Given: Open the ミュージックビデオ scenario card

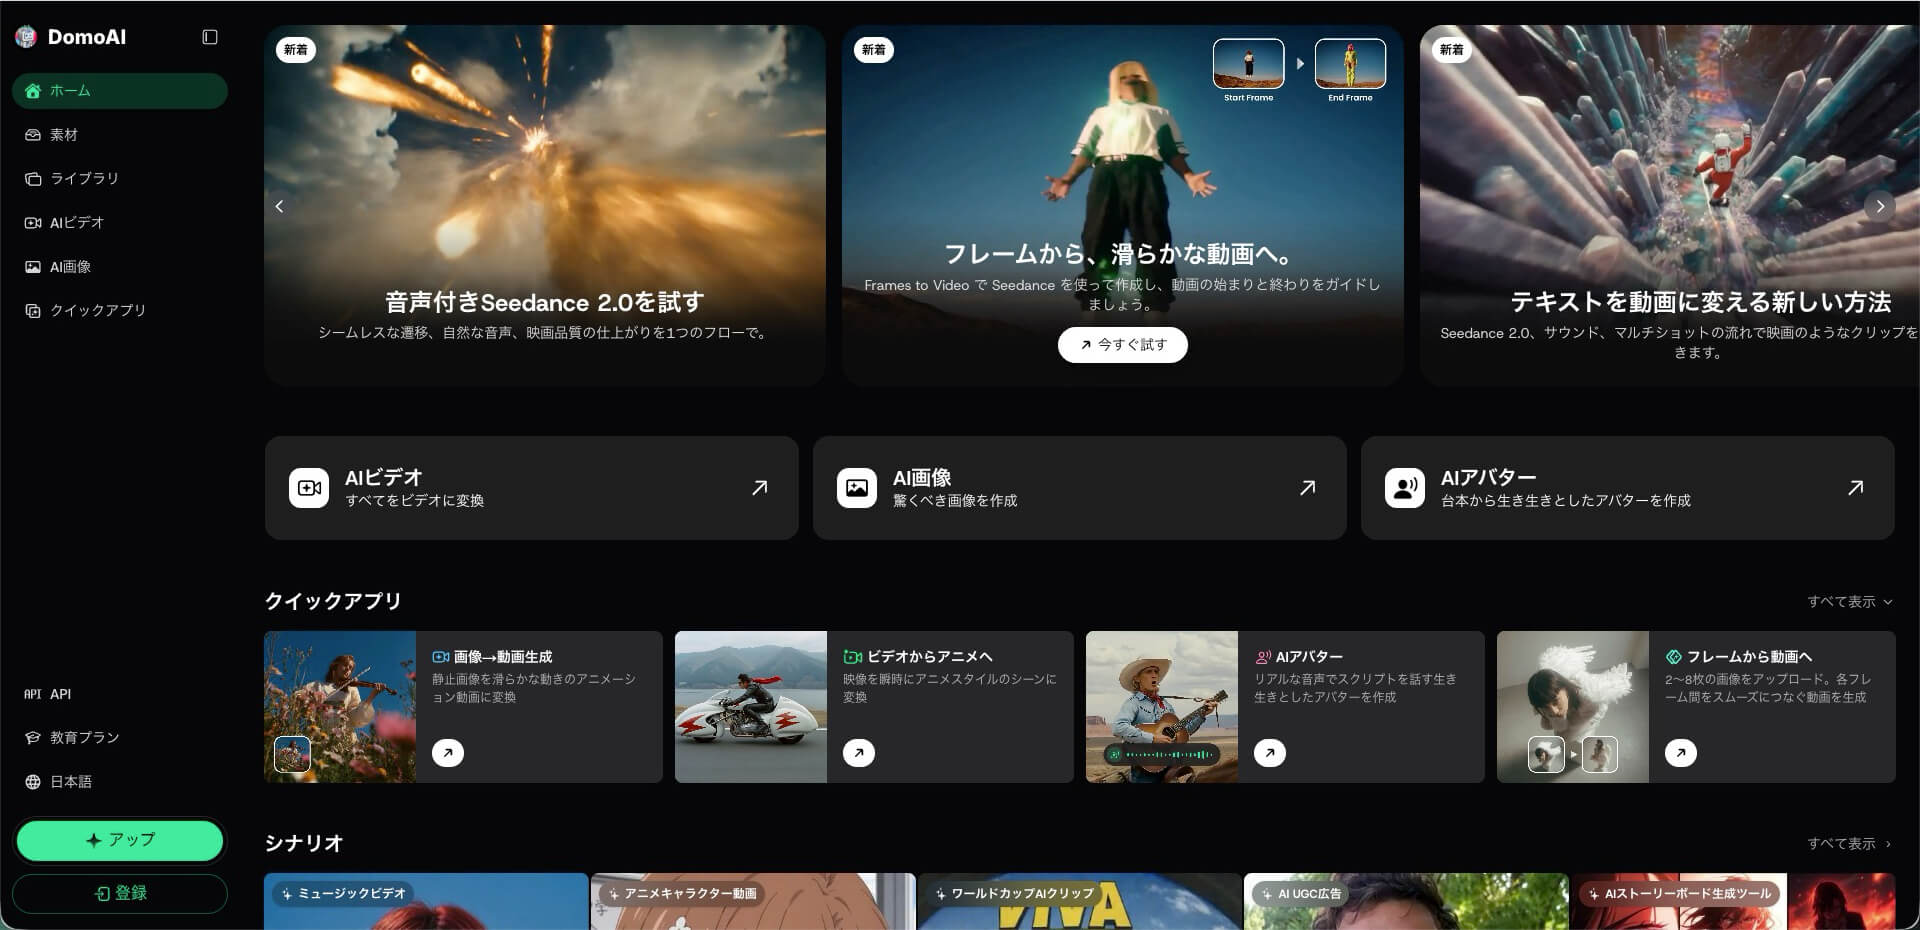Looking at the screenshot, I should (426, 901).
